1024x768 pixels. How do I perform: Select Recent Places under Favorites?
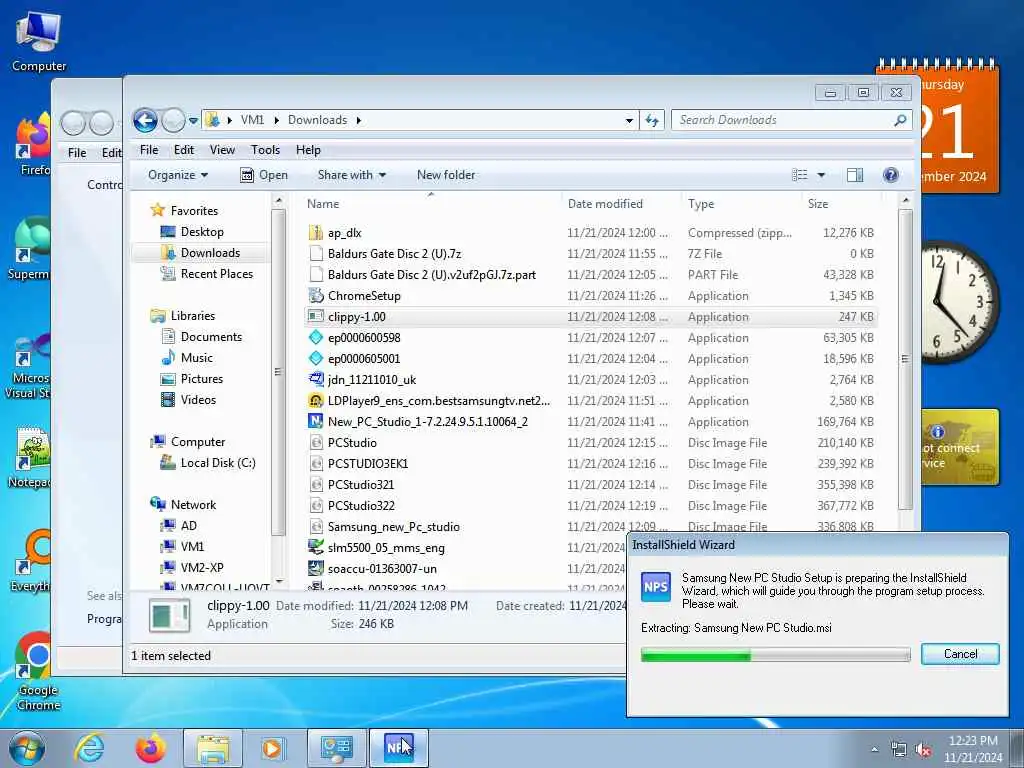(x=216, y=274)
